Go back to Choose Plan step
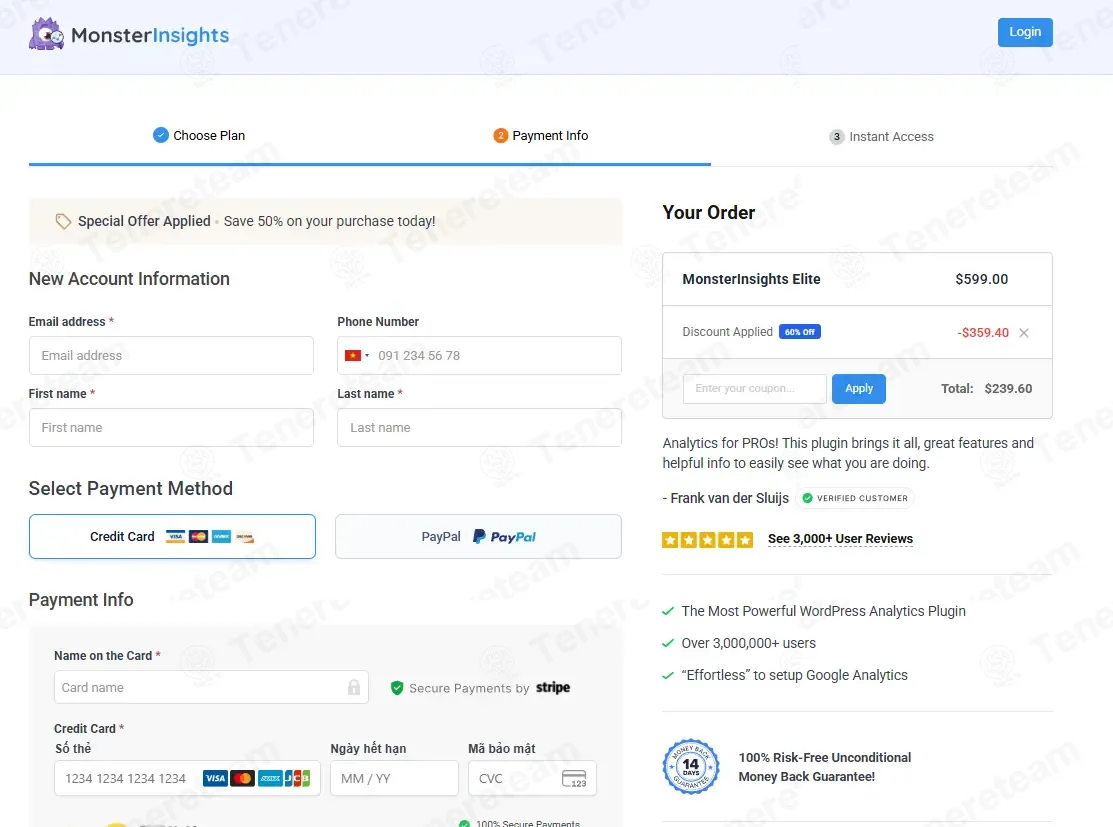The image size is (1113, 827). pyautogui.click(x=199, y=136)
